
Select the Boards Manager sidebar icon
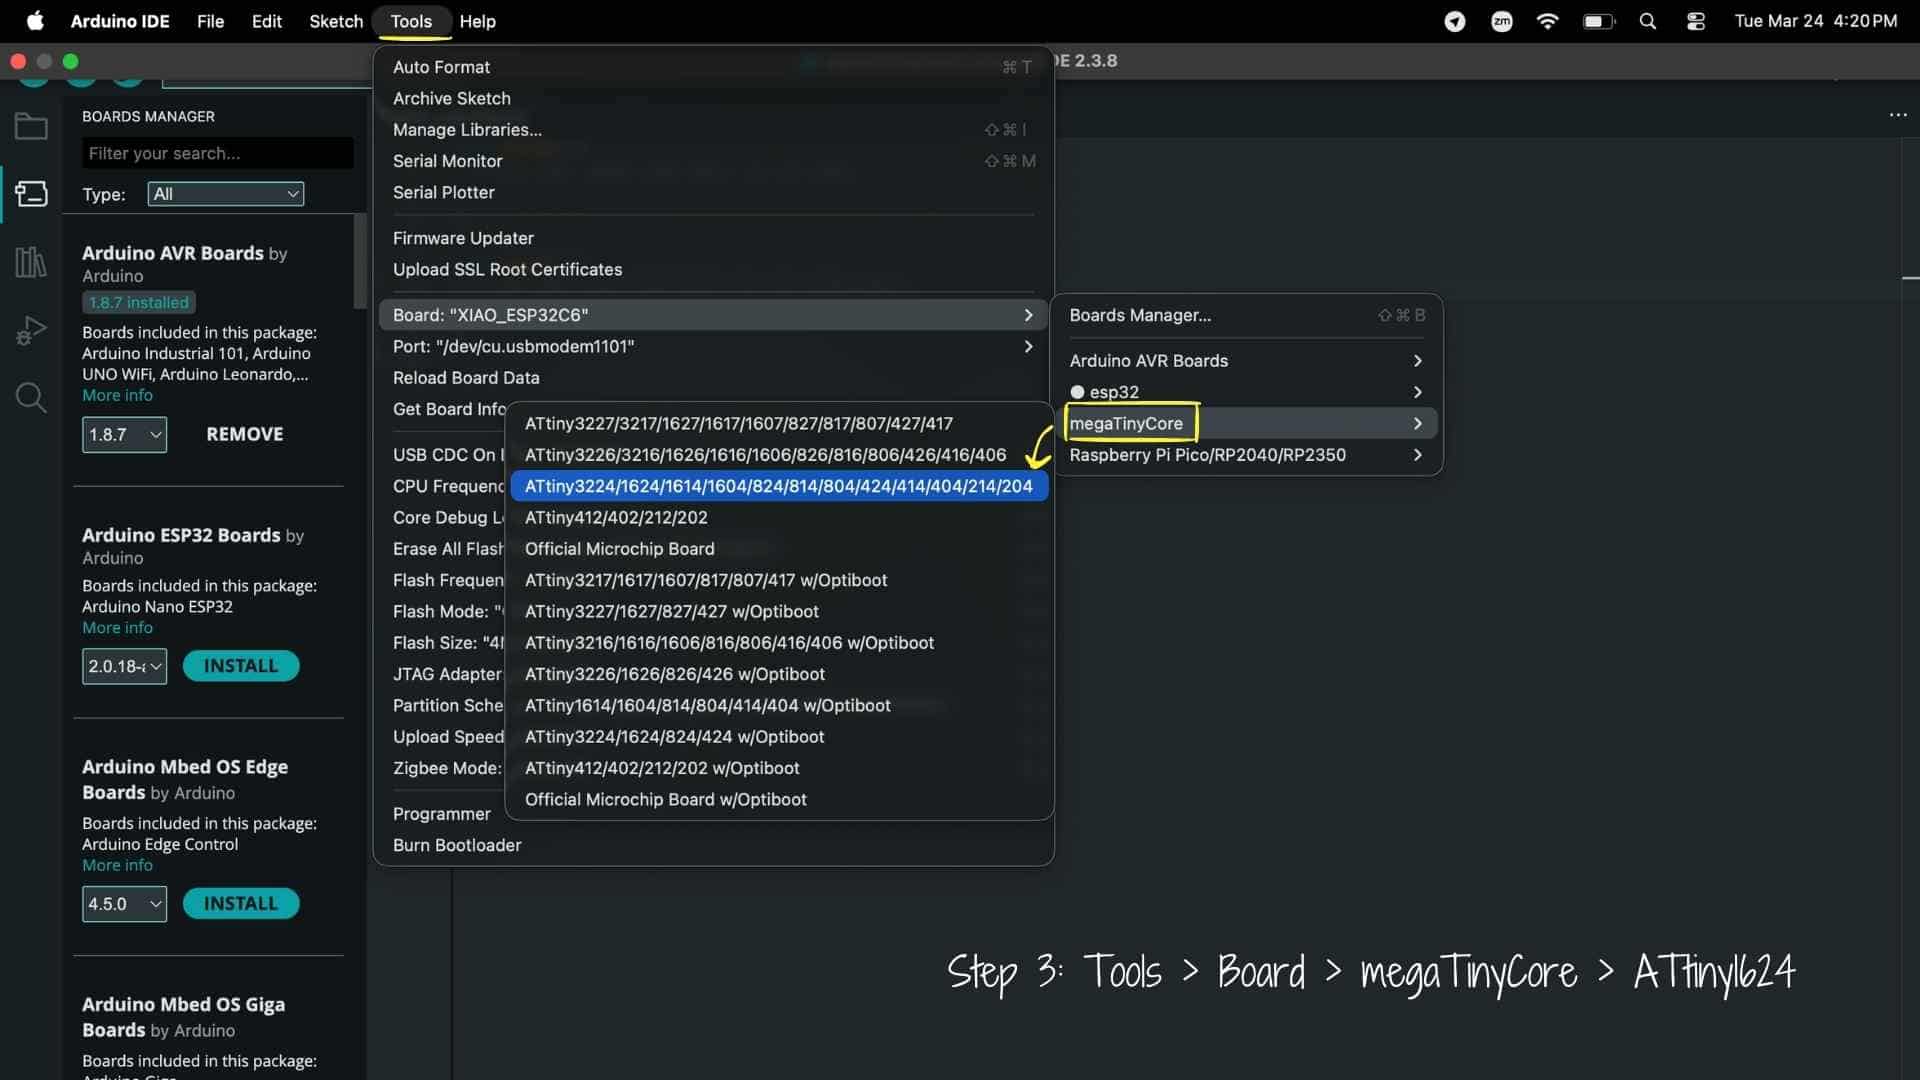coord(31,193)
